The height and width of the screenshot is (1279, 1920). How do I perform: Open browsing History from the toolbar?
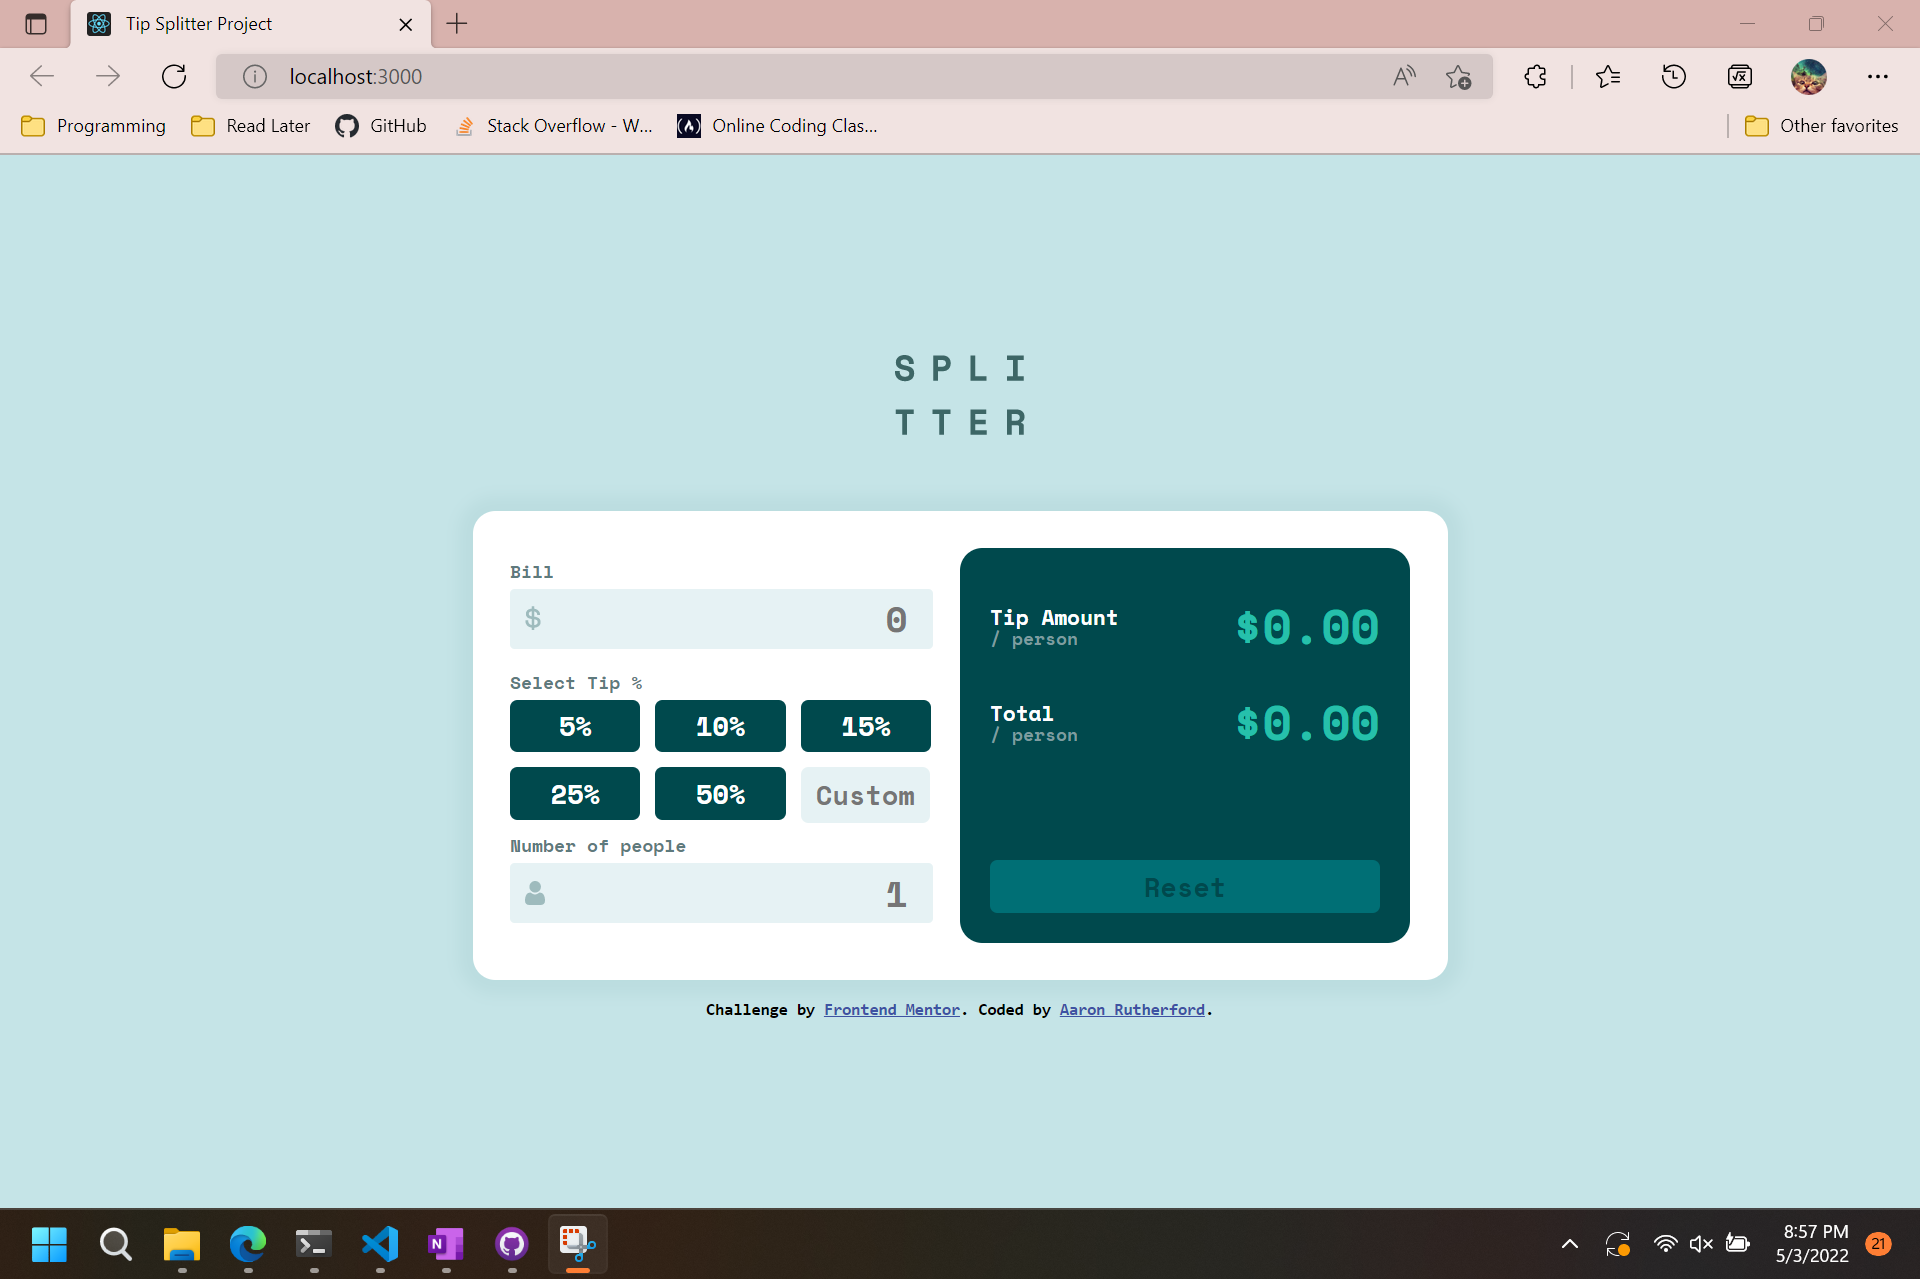point(1673,76)
